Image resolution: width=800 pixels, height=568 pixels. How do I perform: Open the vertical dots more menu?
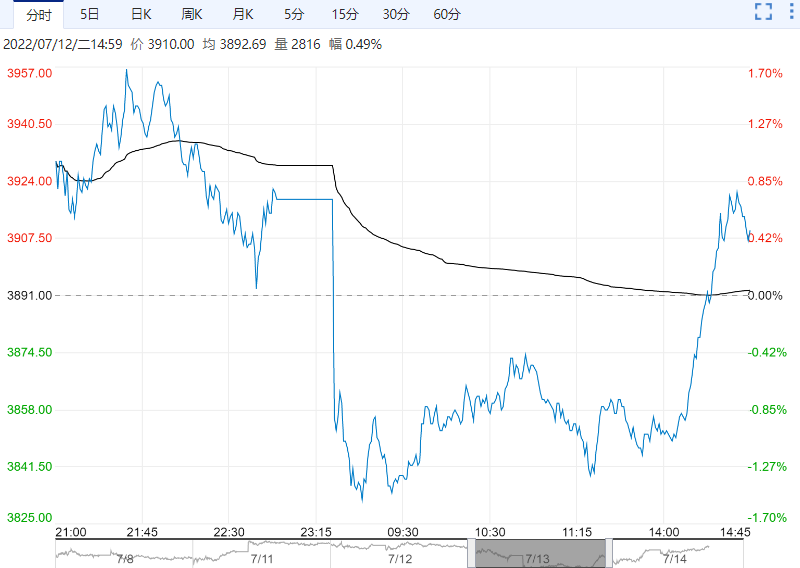792,11
